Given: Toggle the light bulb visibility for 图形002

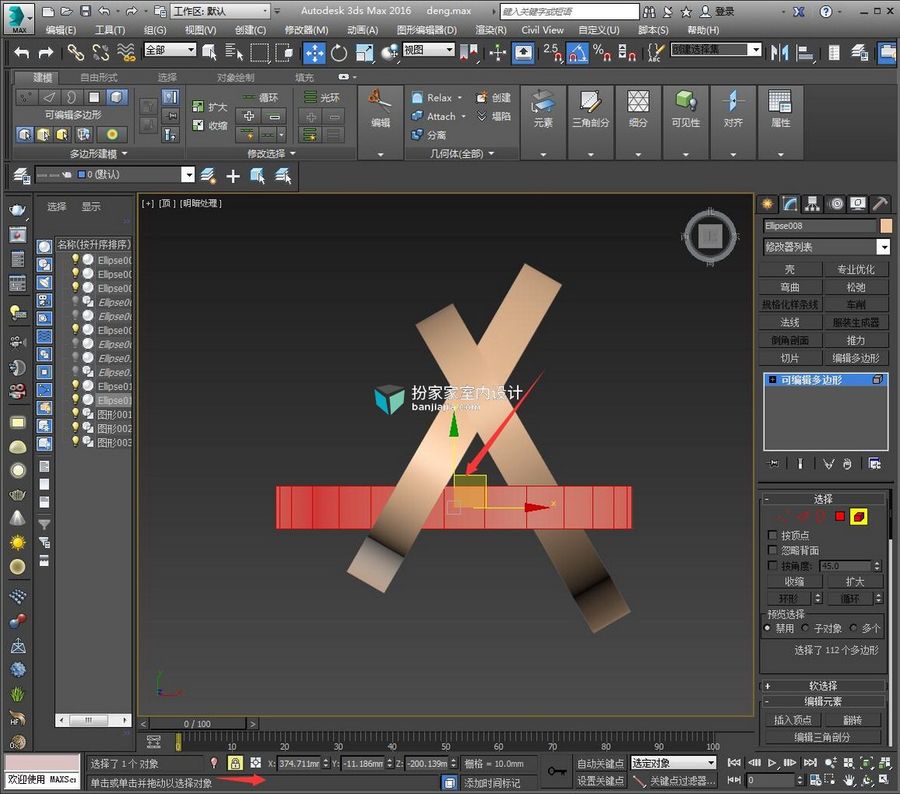Looking at the screenshot, I should point(75,428).
